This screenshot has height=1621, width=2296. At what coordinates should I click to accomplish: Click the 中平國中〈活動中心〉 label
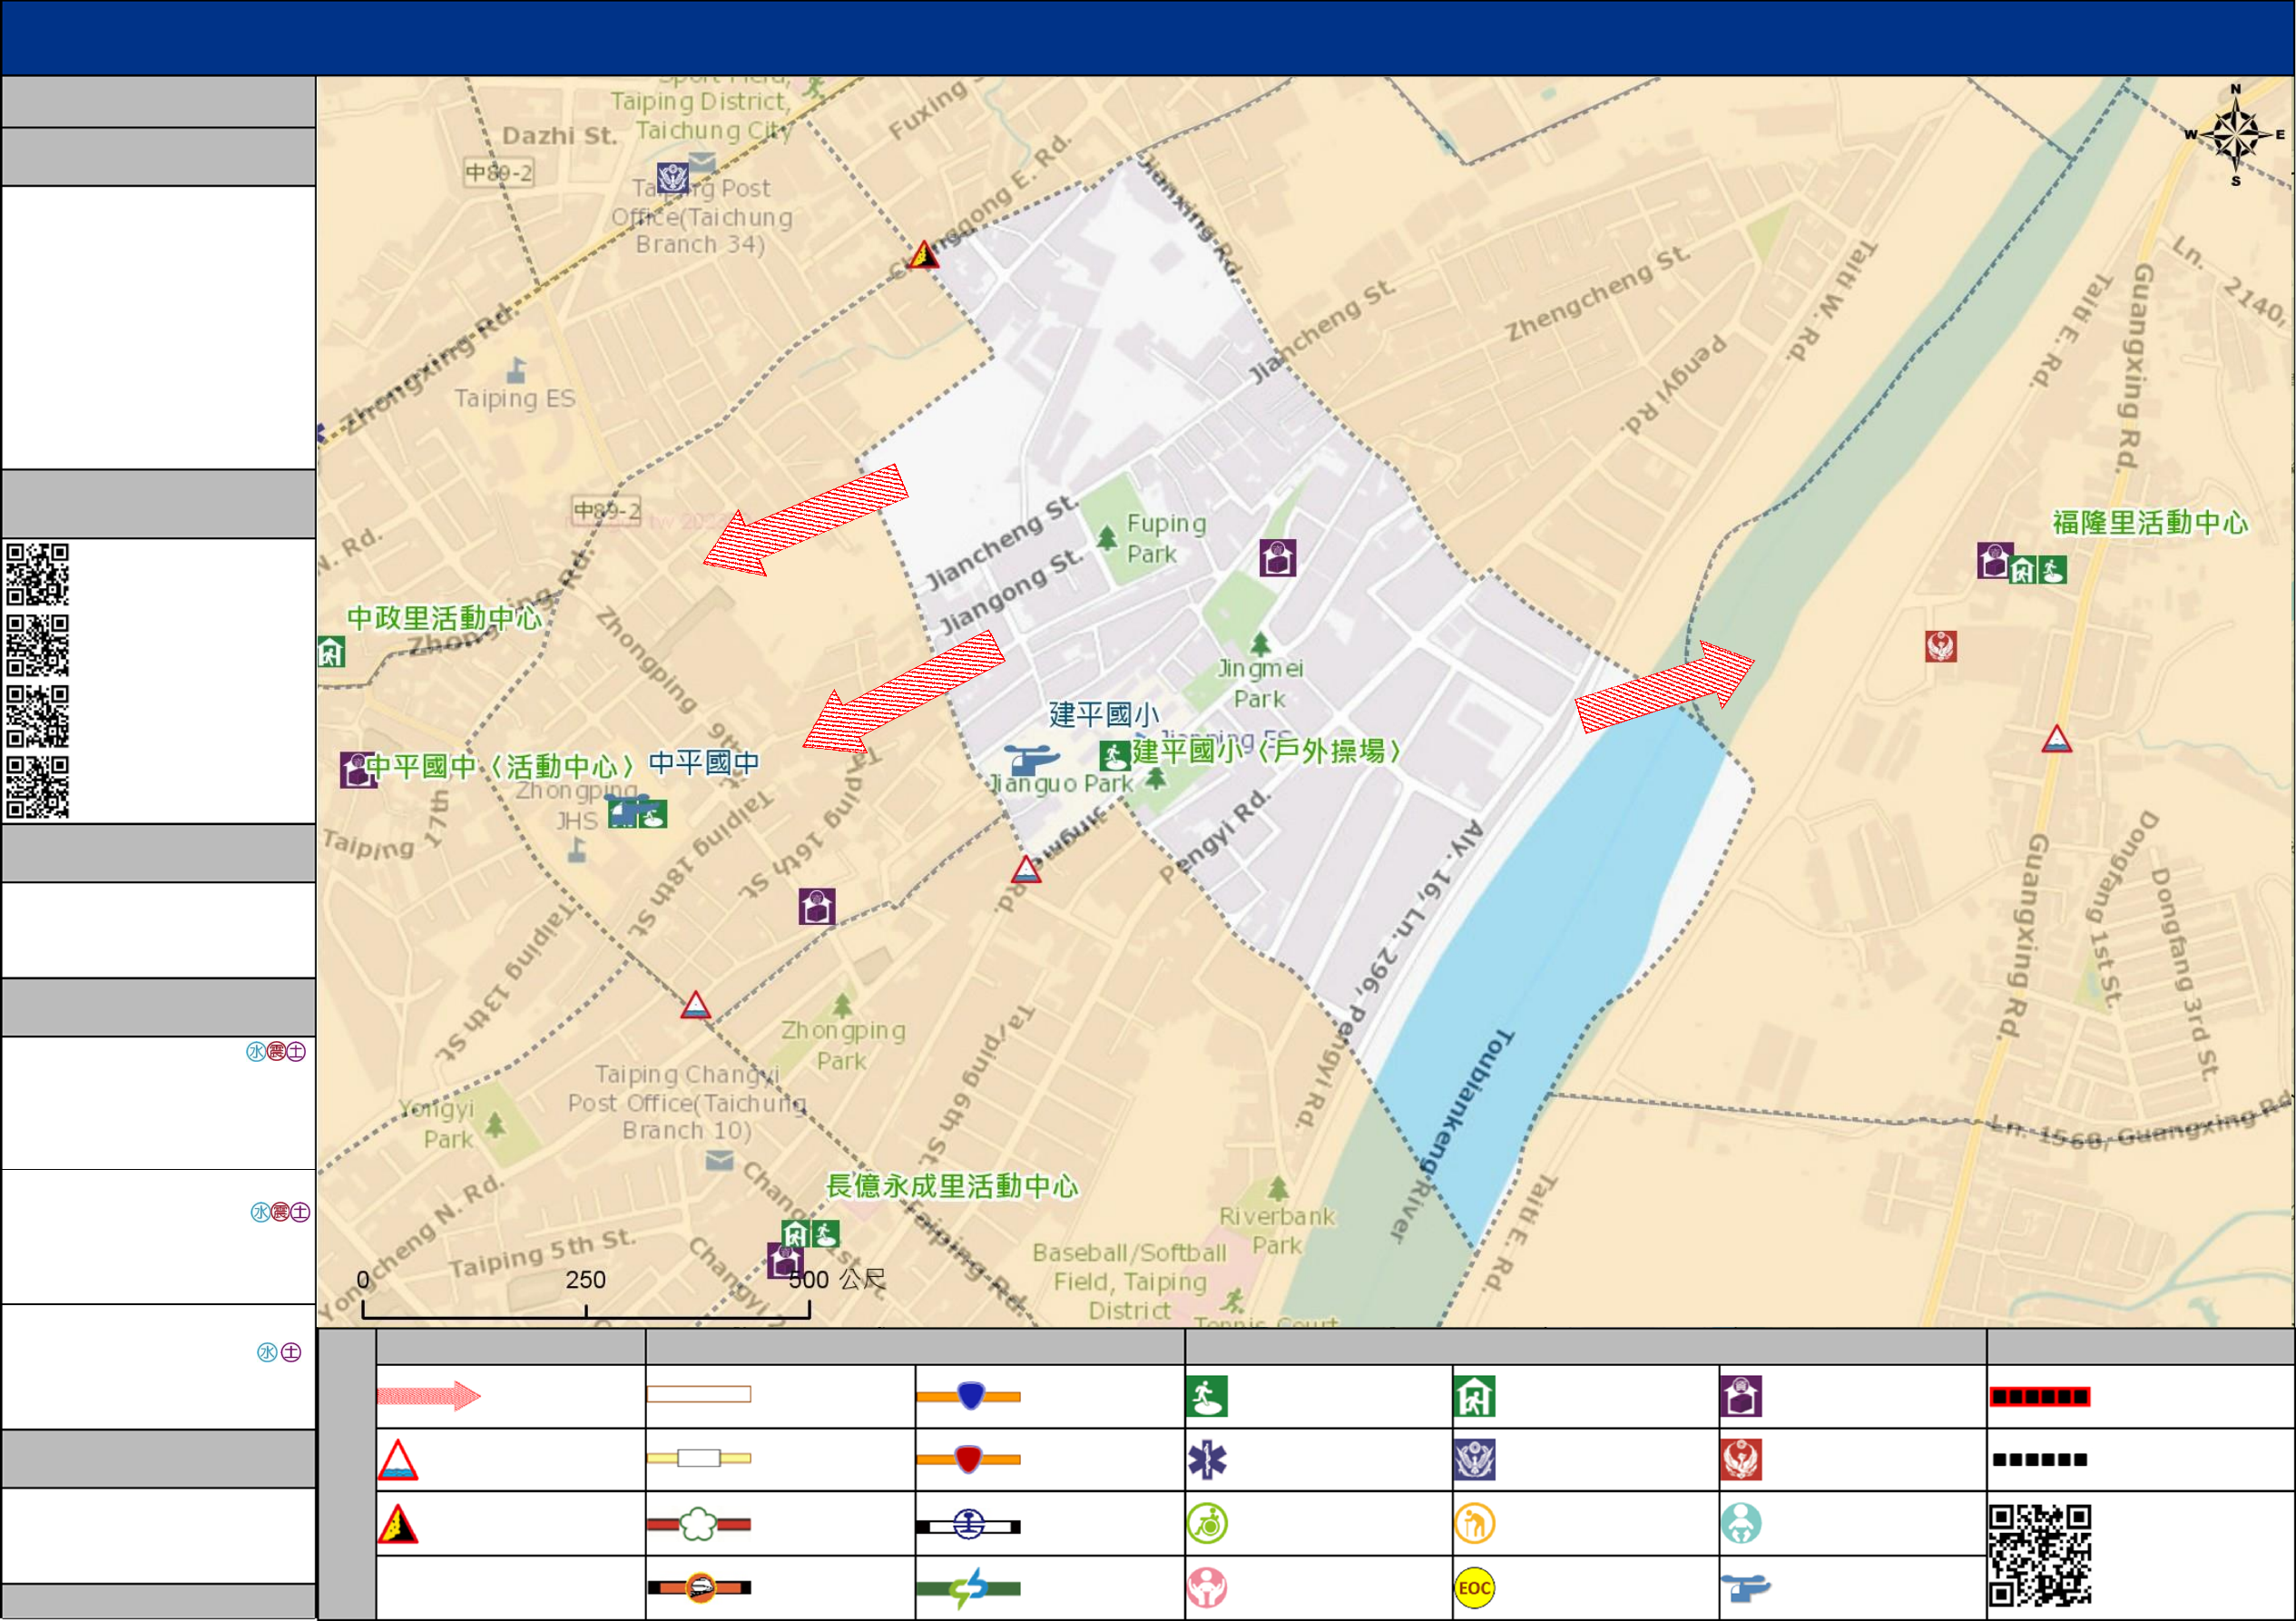pos(500,767)
